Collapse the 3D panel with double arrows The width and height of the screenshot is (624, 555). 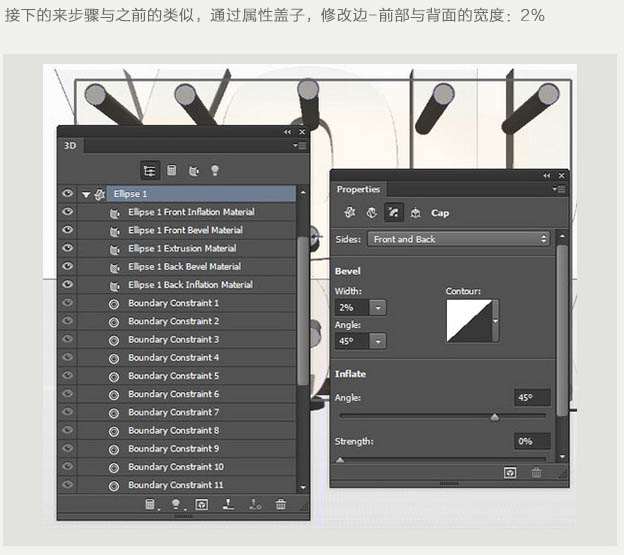287,132
